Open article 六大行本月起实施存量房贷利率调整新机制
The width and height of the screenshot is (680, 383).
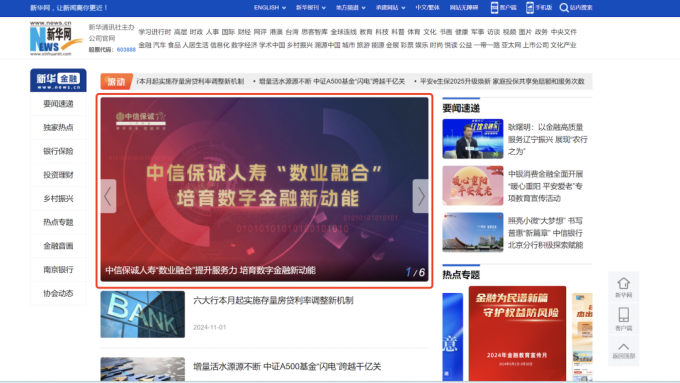click(273, 301)
